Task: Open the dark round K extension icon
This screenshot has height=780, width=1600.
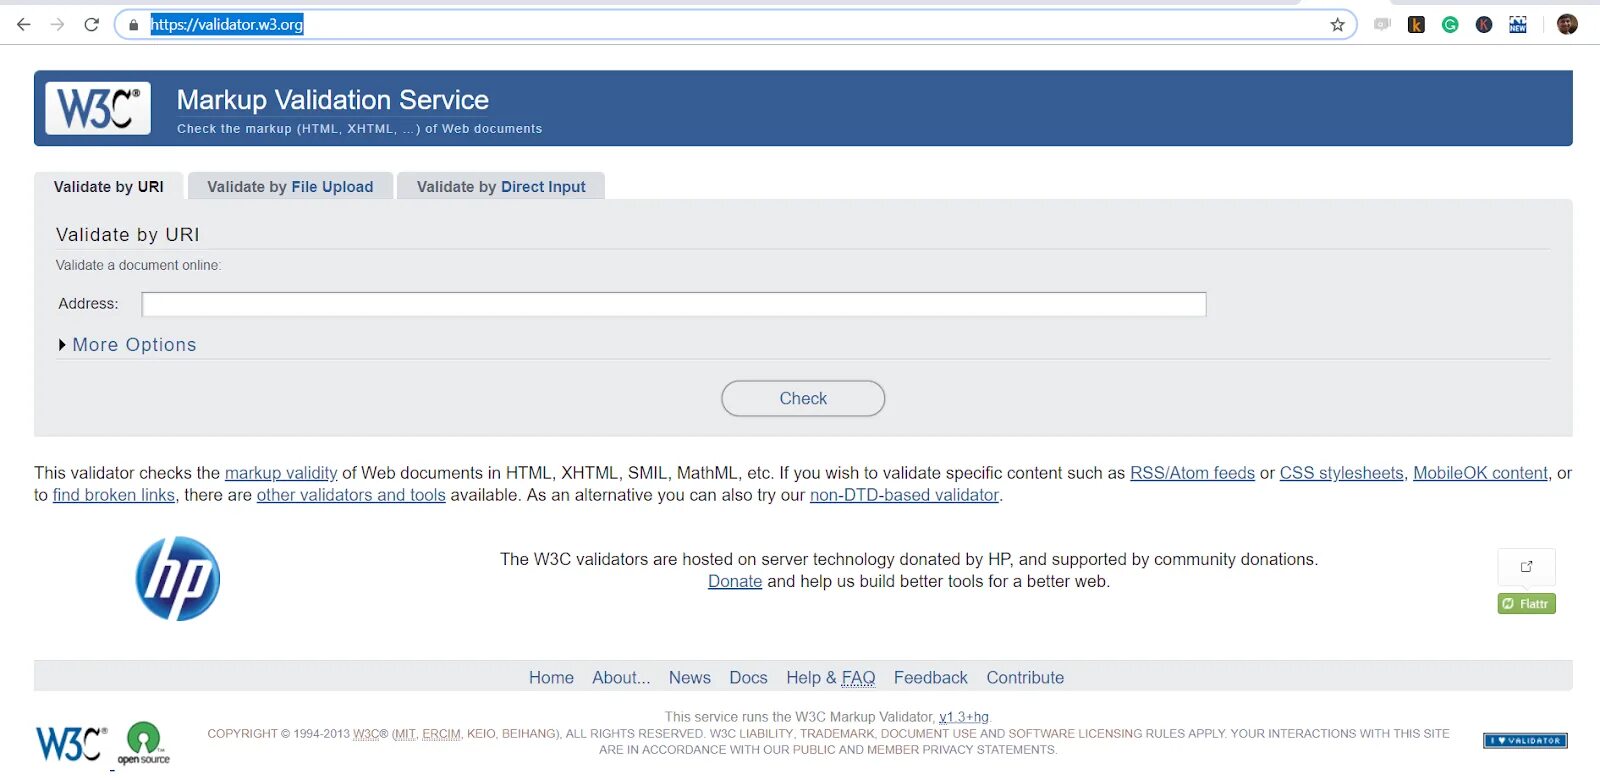Action: point(1484,25)
